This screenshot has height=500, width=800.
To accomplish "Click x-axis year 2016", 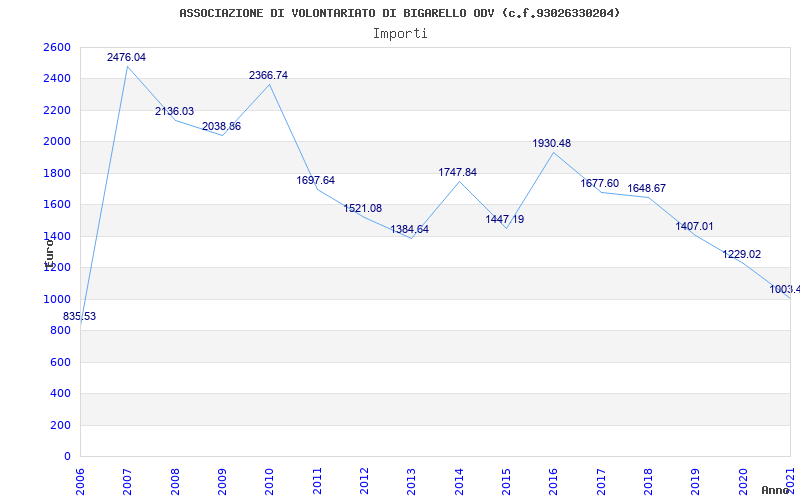I will tap(554, 481).
